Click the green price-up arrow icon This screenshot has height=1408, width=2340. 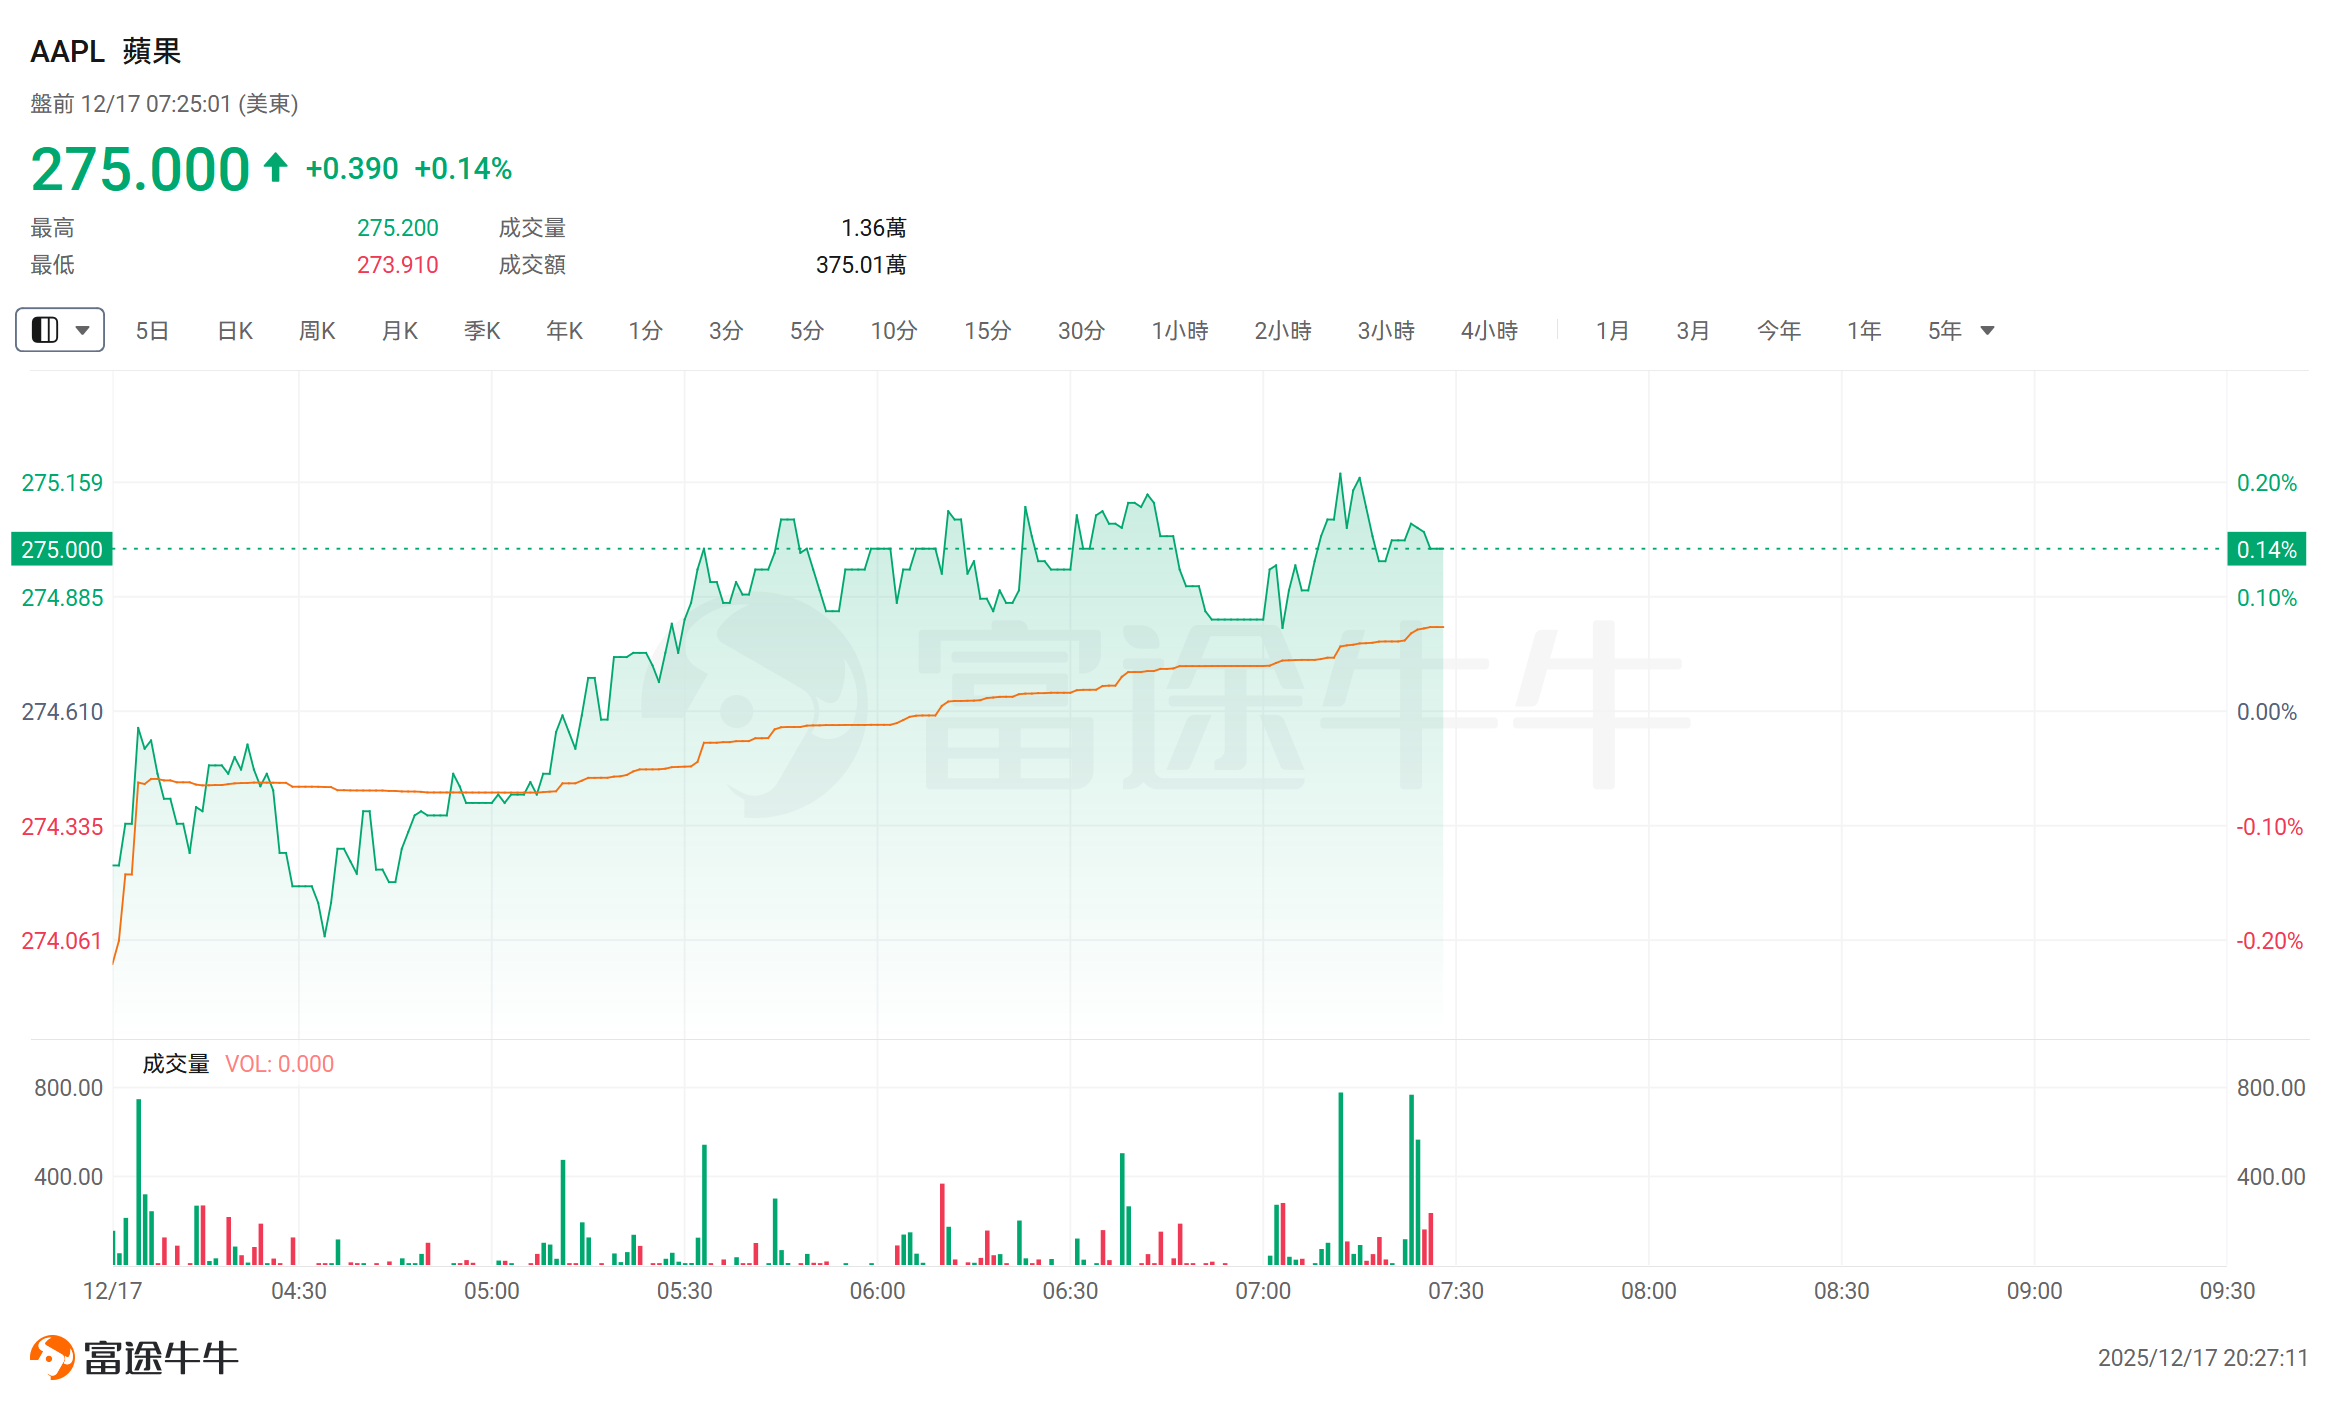(276, 167)
